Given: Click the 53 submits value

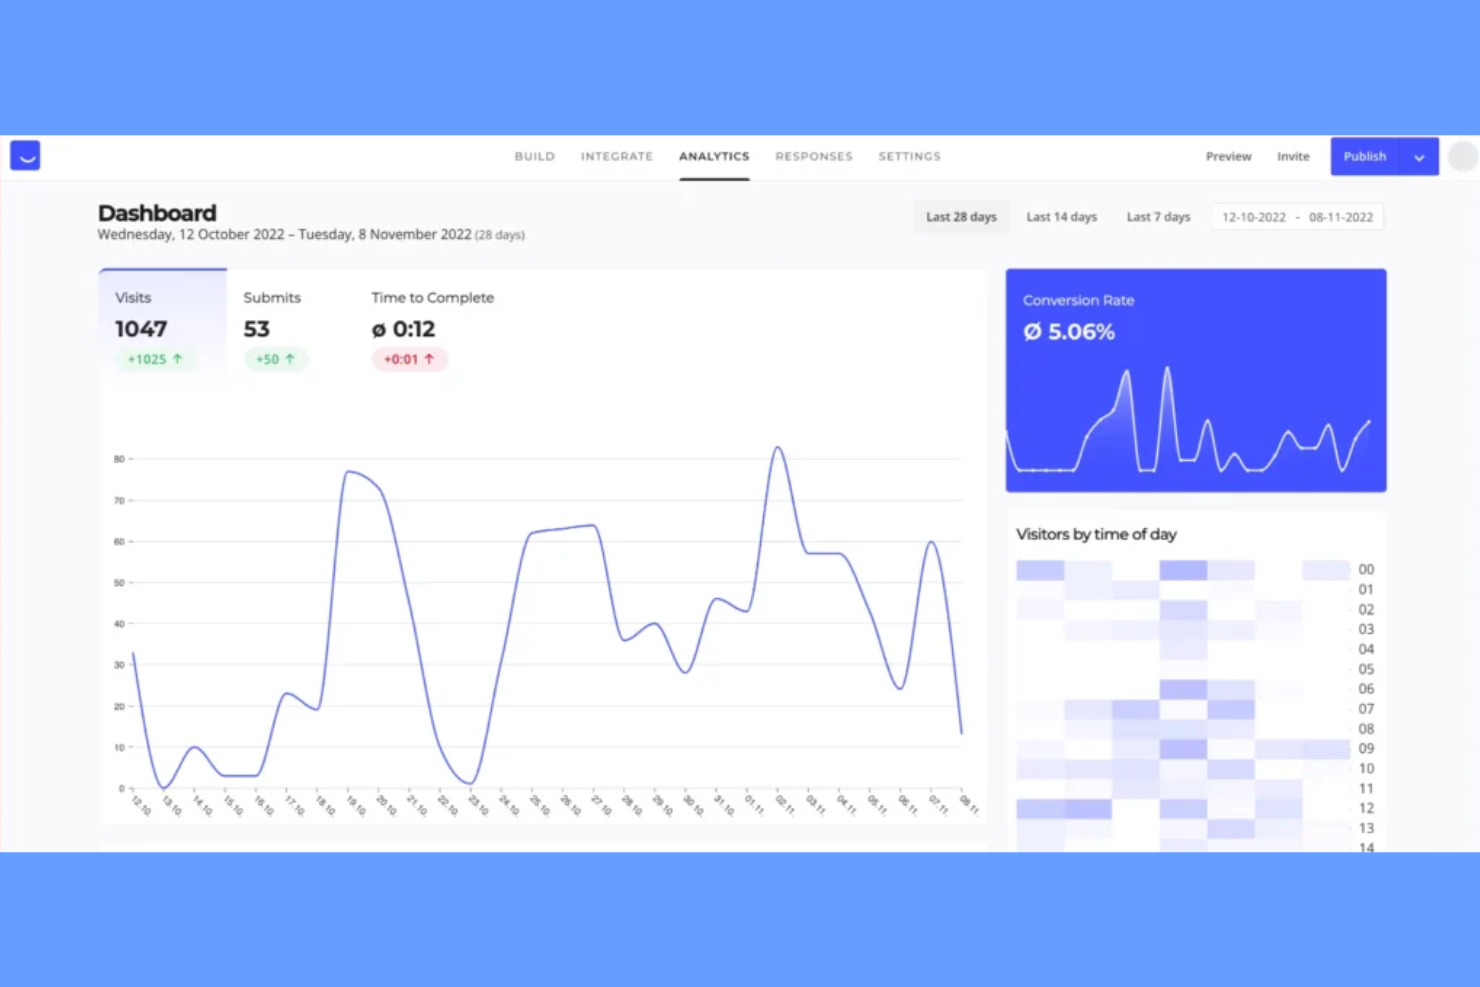Looking at the screenshot, I should tap(257, 329).
